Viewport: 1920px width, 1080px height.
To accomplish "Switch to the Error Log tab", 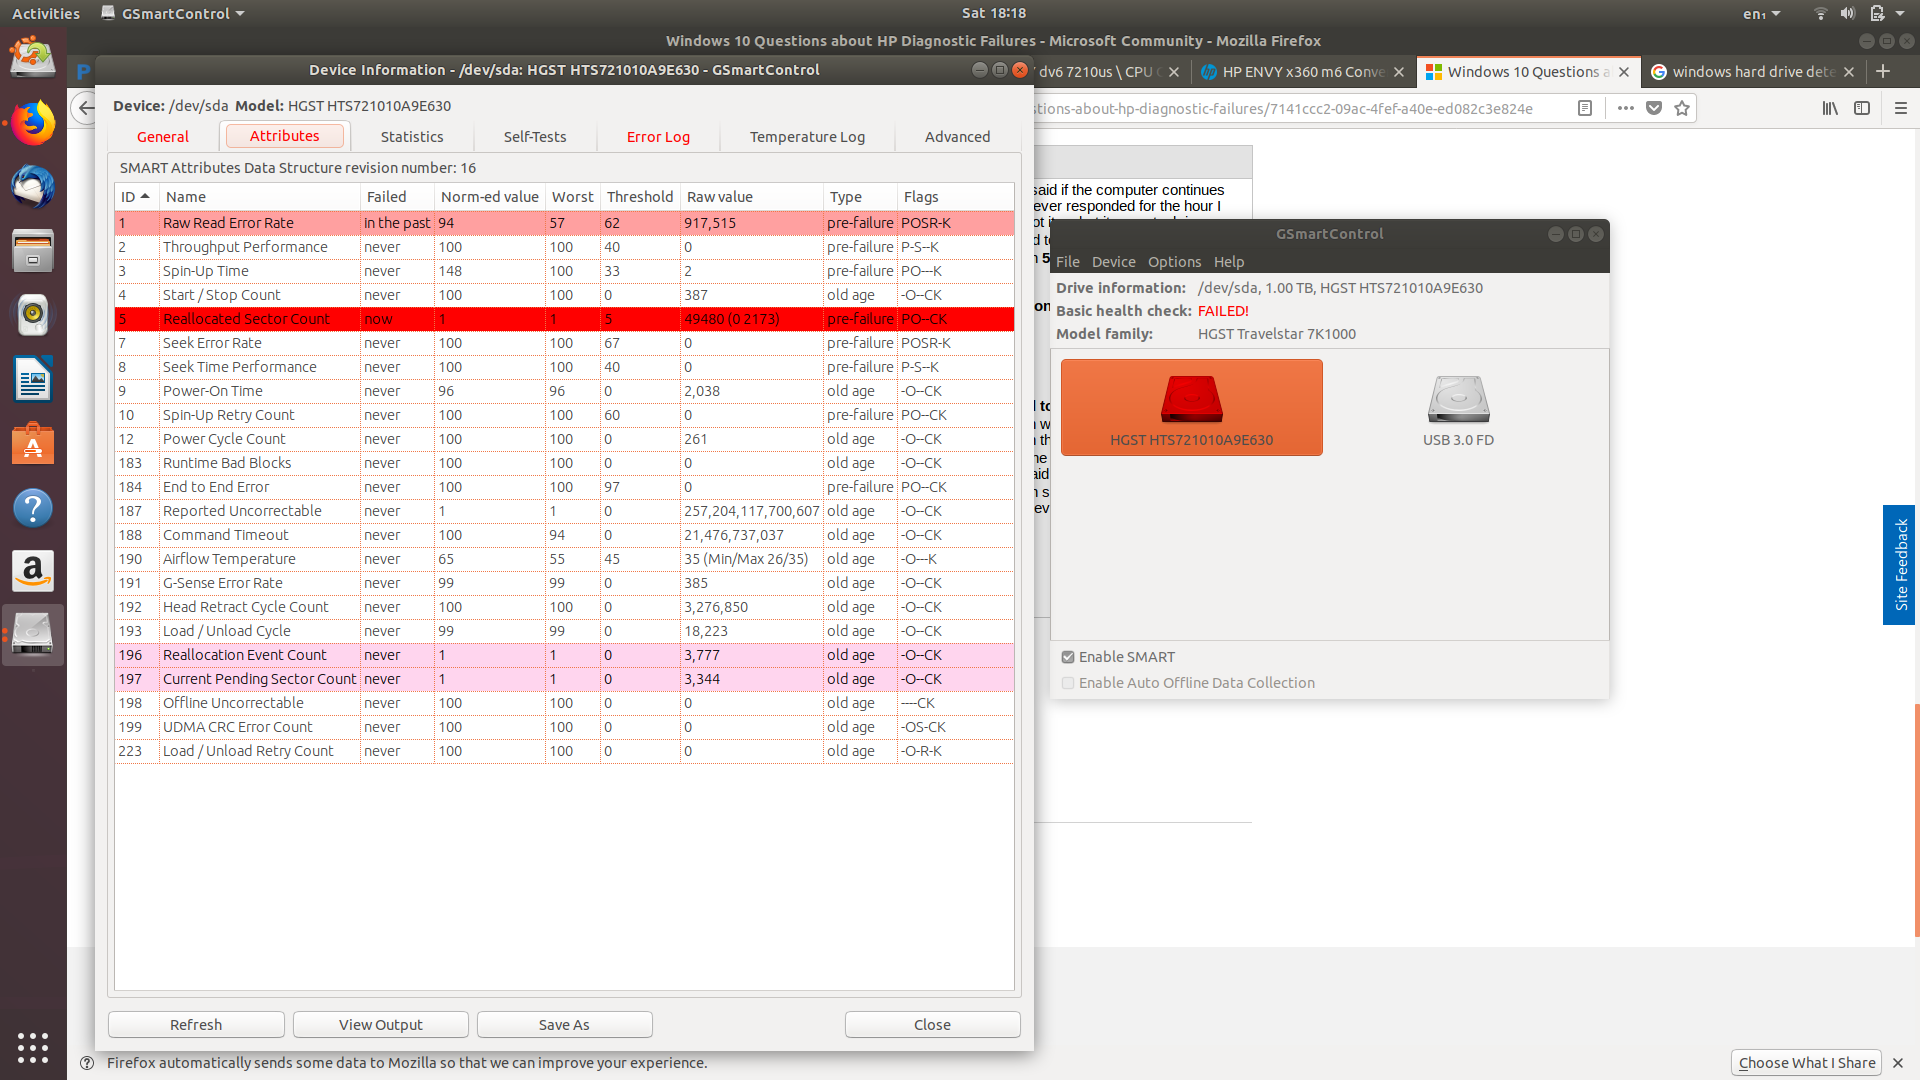I will [658, 137].
